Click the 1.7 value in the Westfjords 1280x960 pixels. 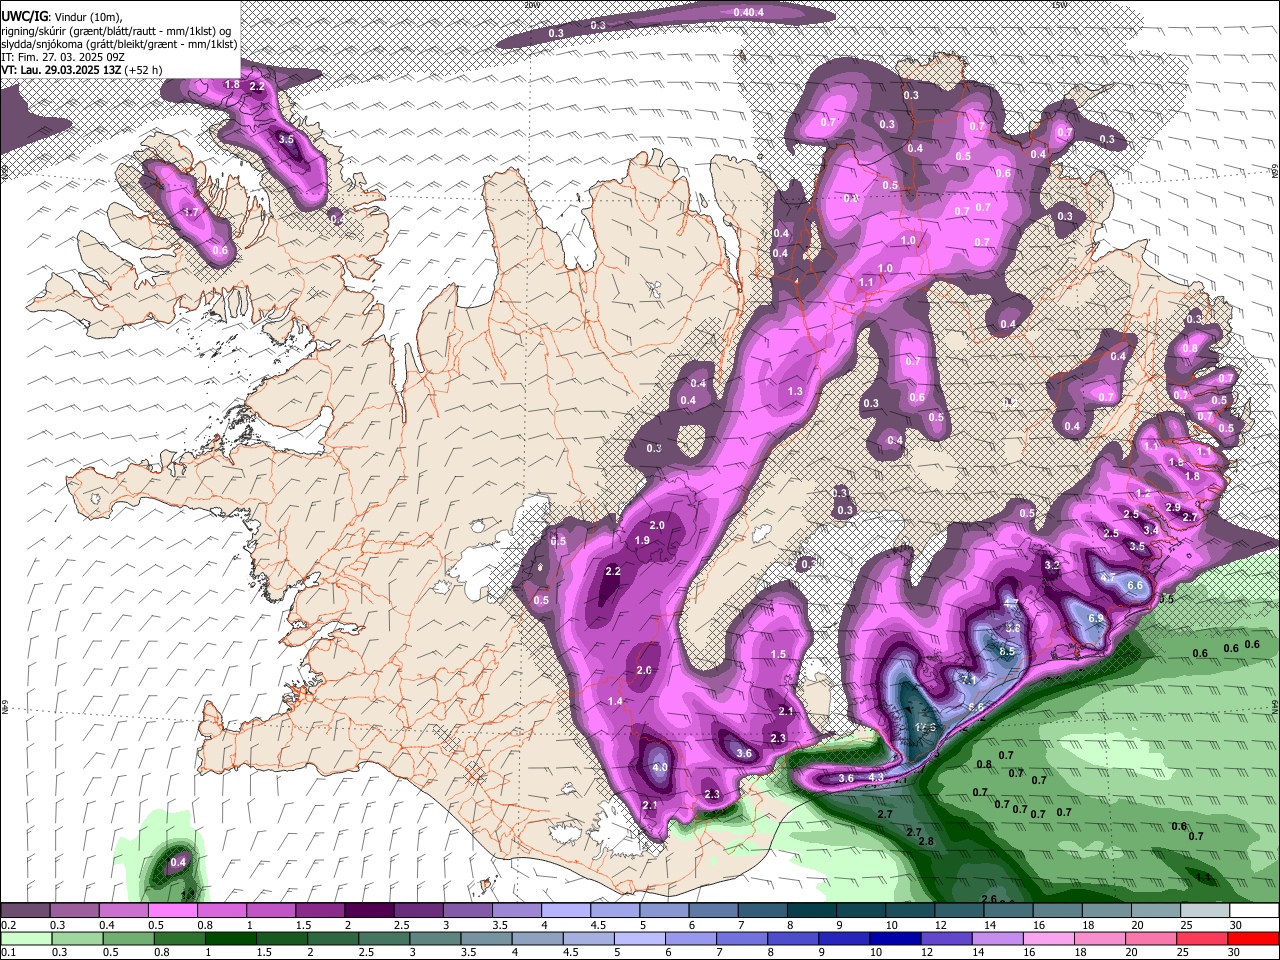[x=192, y=213]
